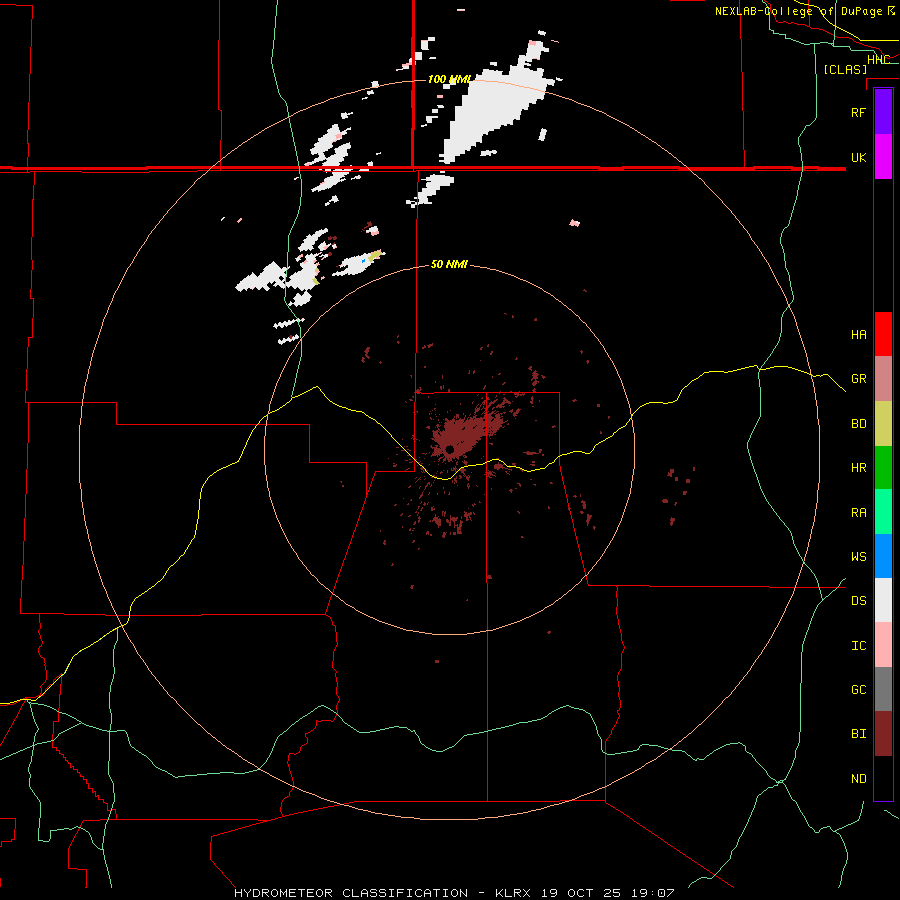The width and height of the screenshot is (900, 900).
Task: Click the RA legend label
Action: [858, 513]
